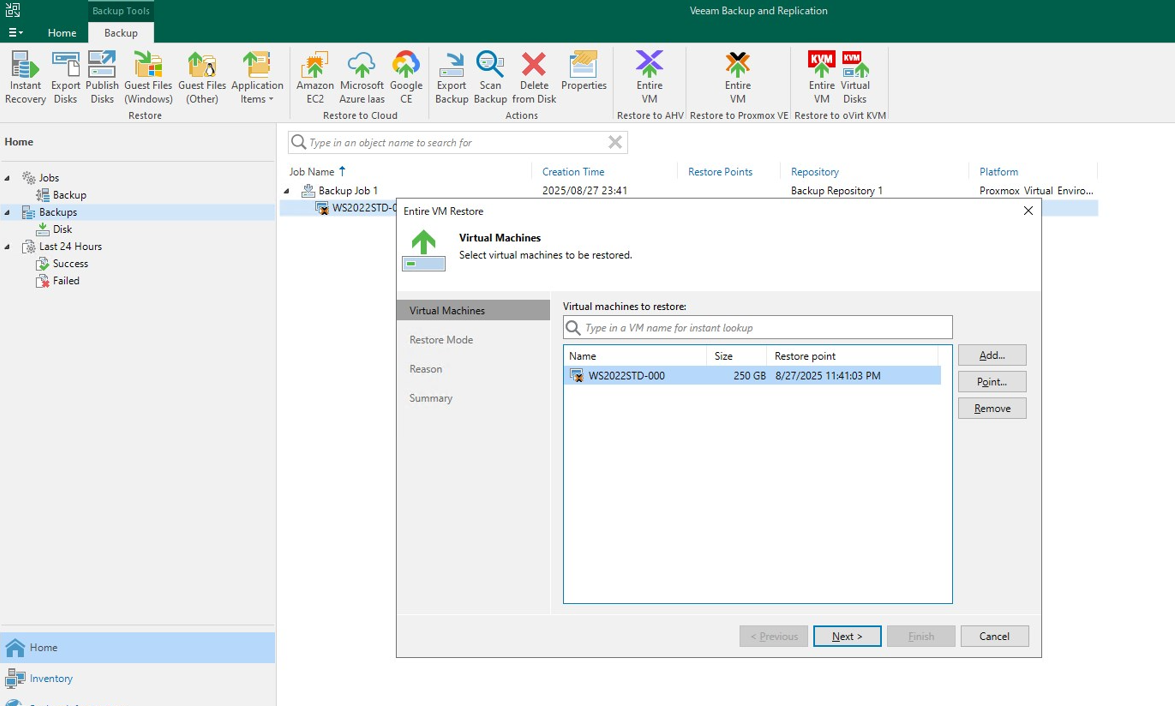
Task: Select Delete from Disk
Action: click(x=534, y=78)
